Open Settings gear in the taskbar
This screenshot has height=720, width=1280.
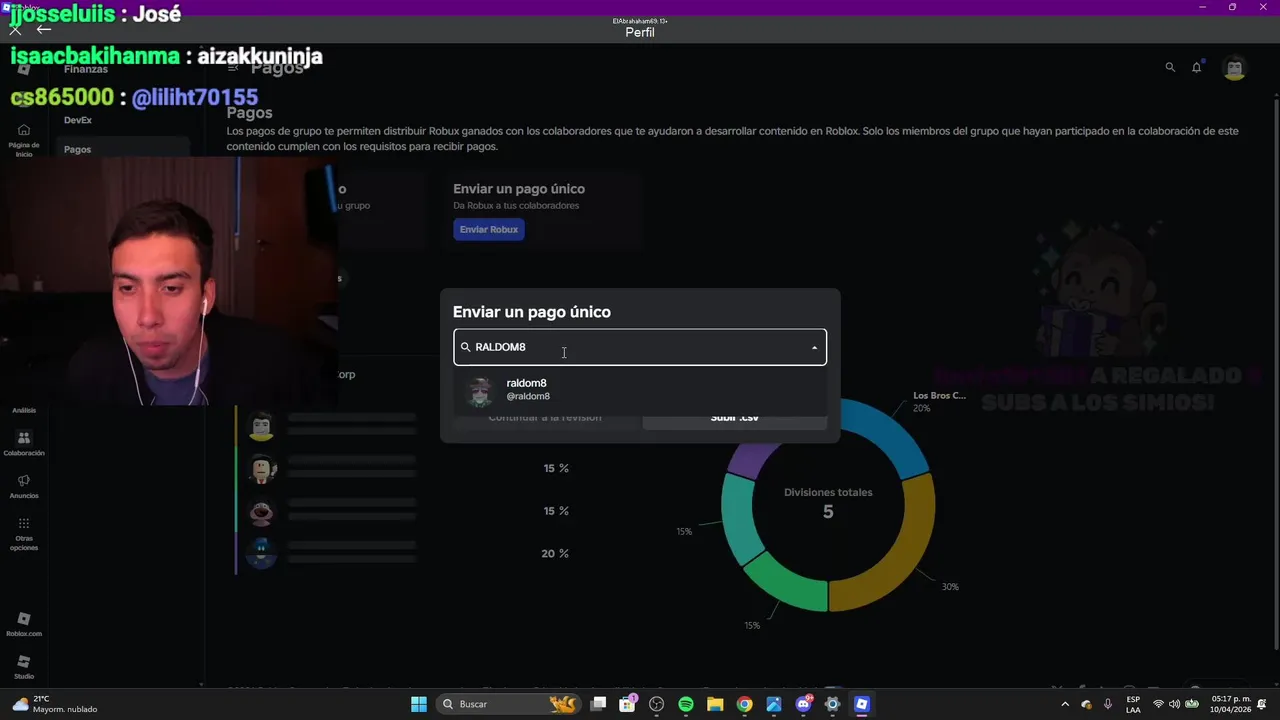[x=832, y=704]
